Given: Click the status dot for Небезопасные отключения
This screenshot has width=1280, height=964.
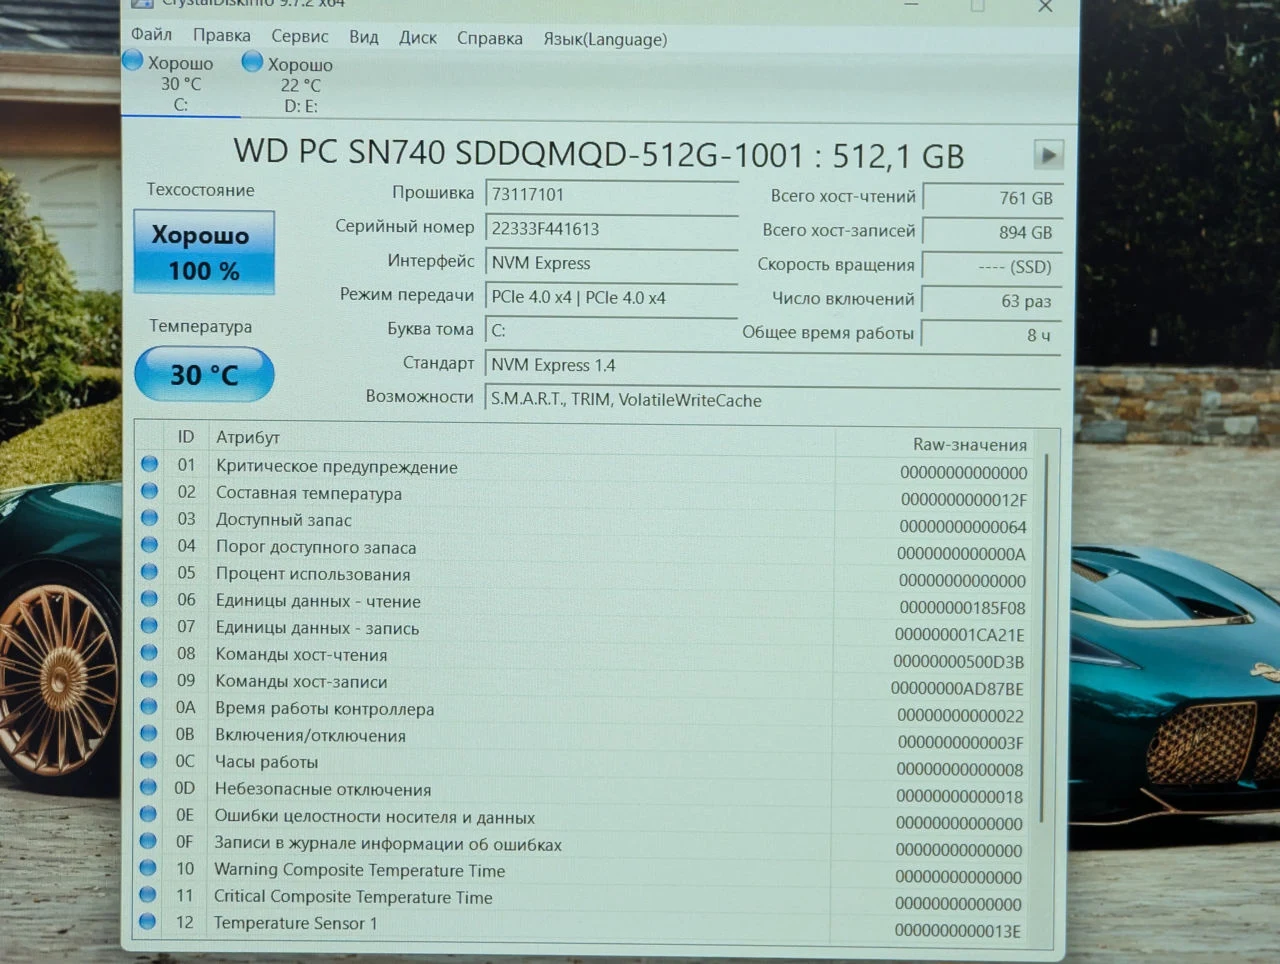Looking at the screenshot, I should [x=149, y=787].
